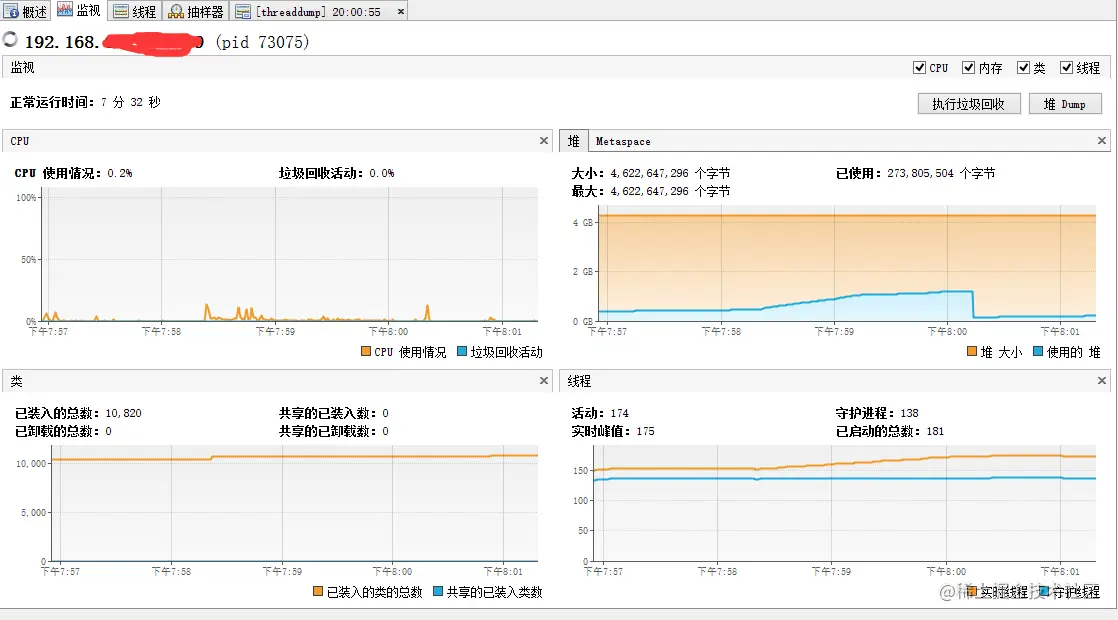Click the blue 使用的 堆 legend swatch
Screen dimensions: 1118x620
tap(1038, 351)
